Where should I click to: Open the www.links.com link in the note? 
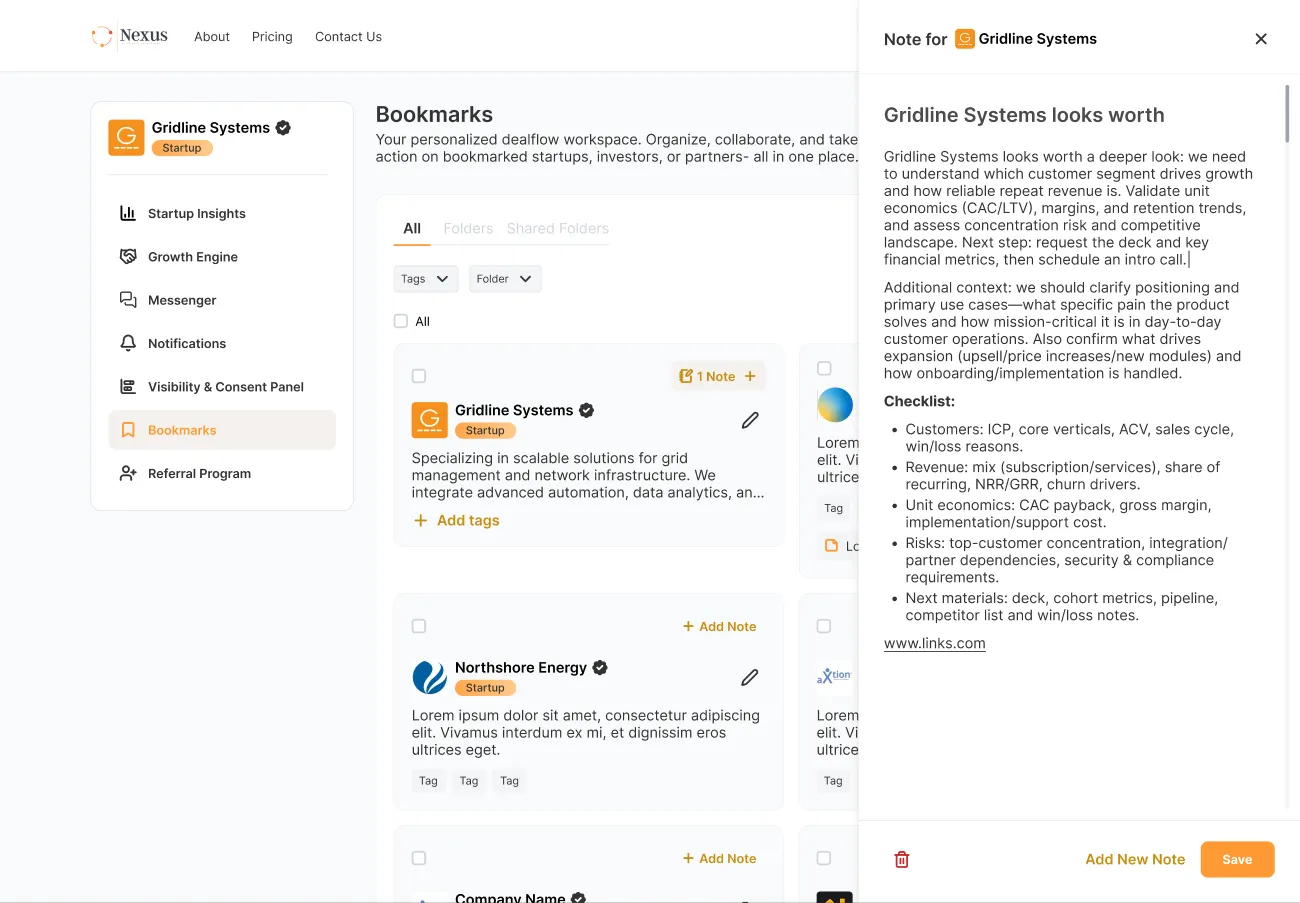pos(935,643)
